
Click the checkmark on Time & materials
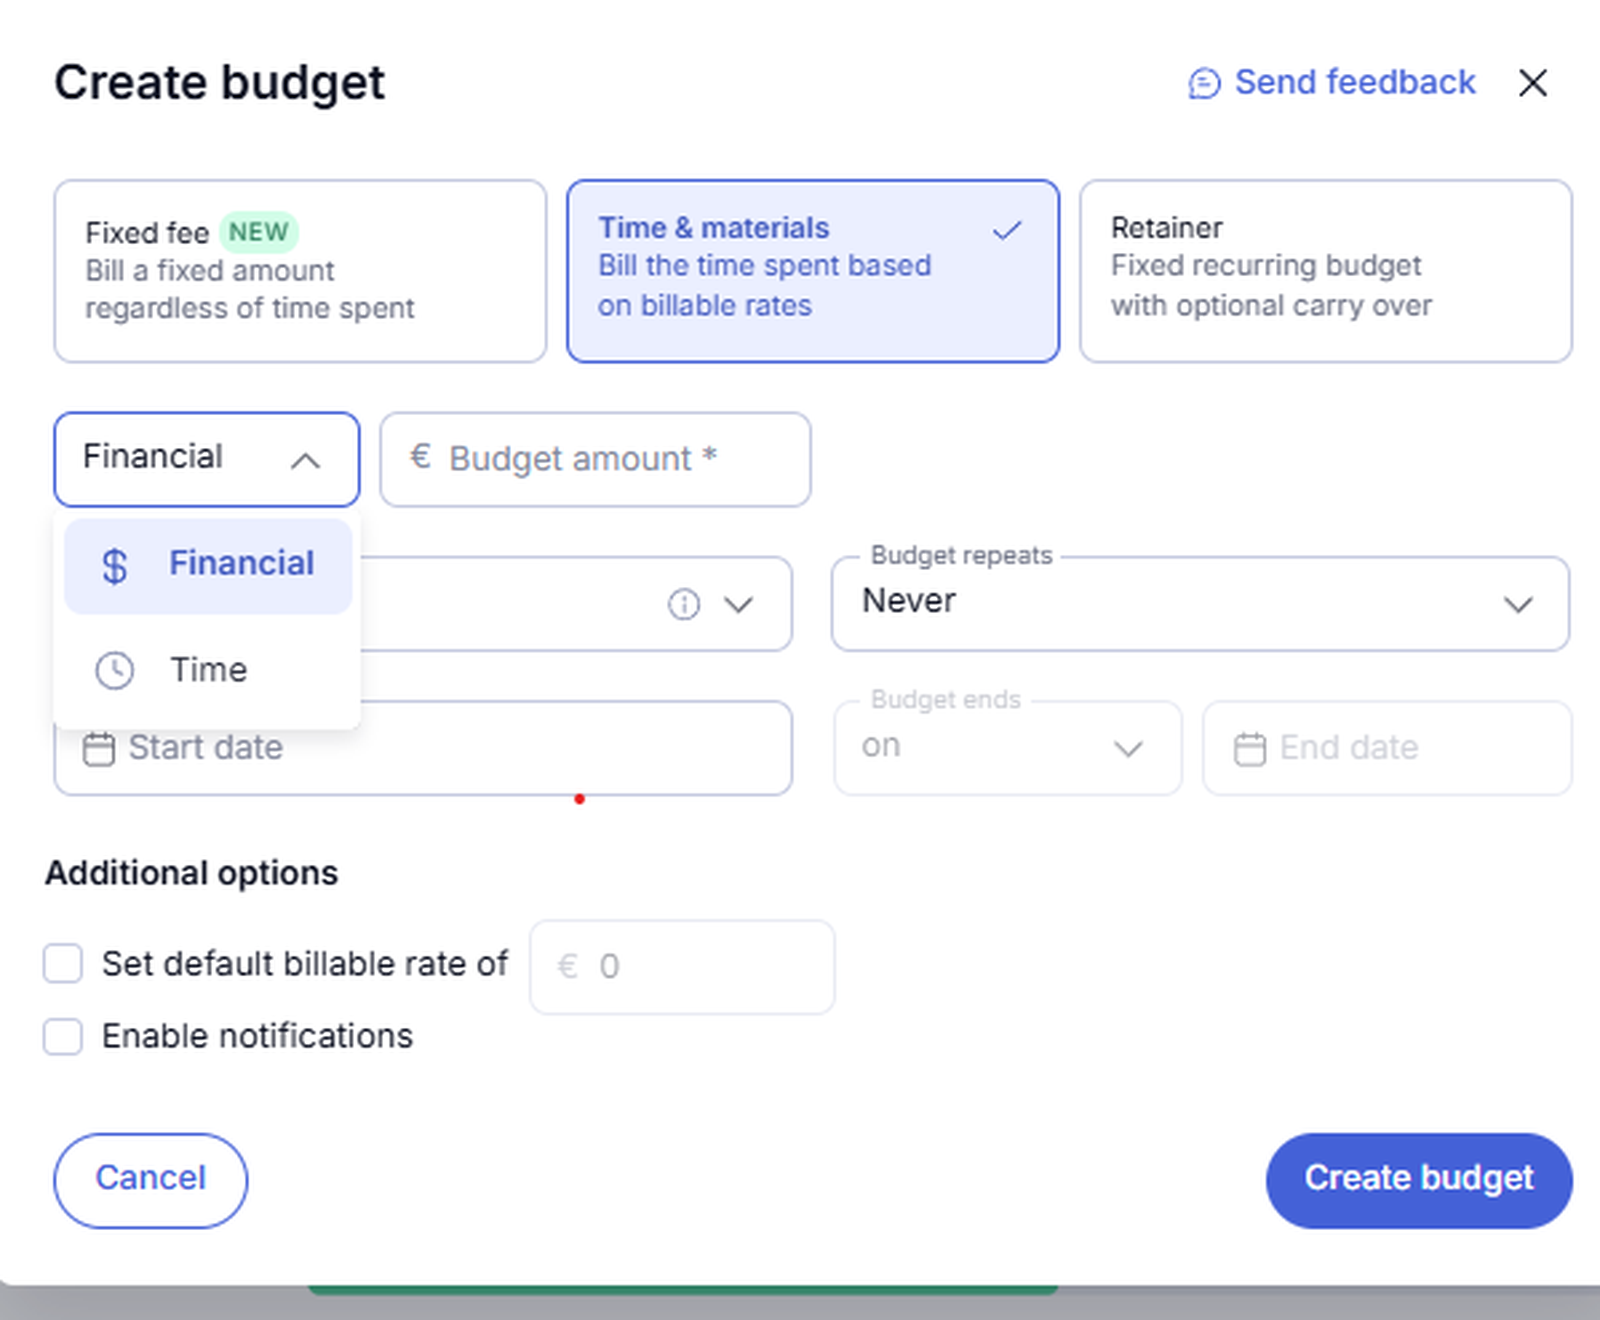pos(1007,231)
